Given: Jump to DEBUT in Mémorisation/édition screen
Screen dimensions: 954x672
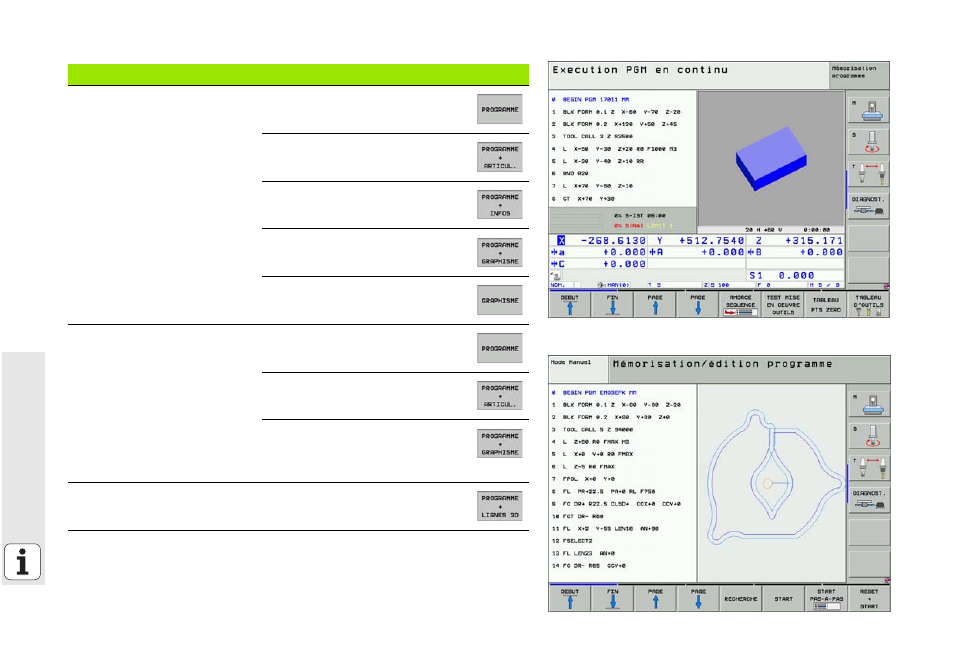Looking at the screenshot, I should [569, 598].
